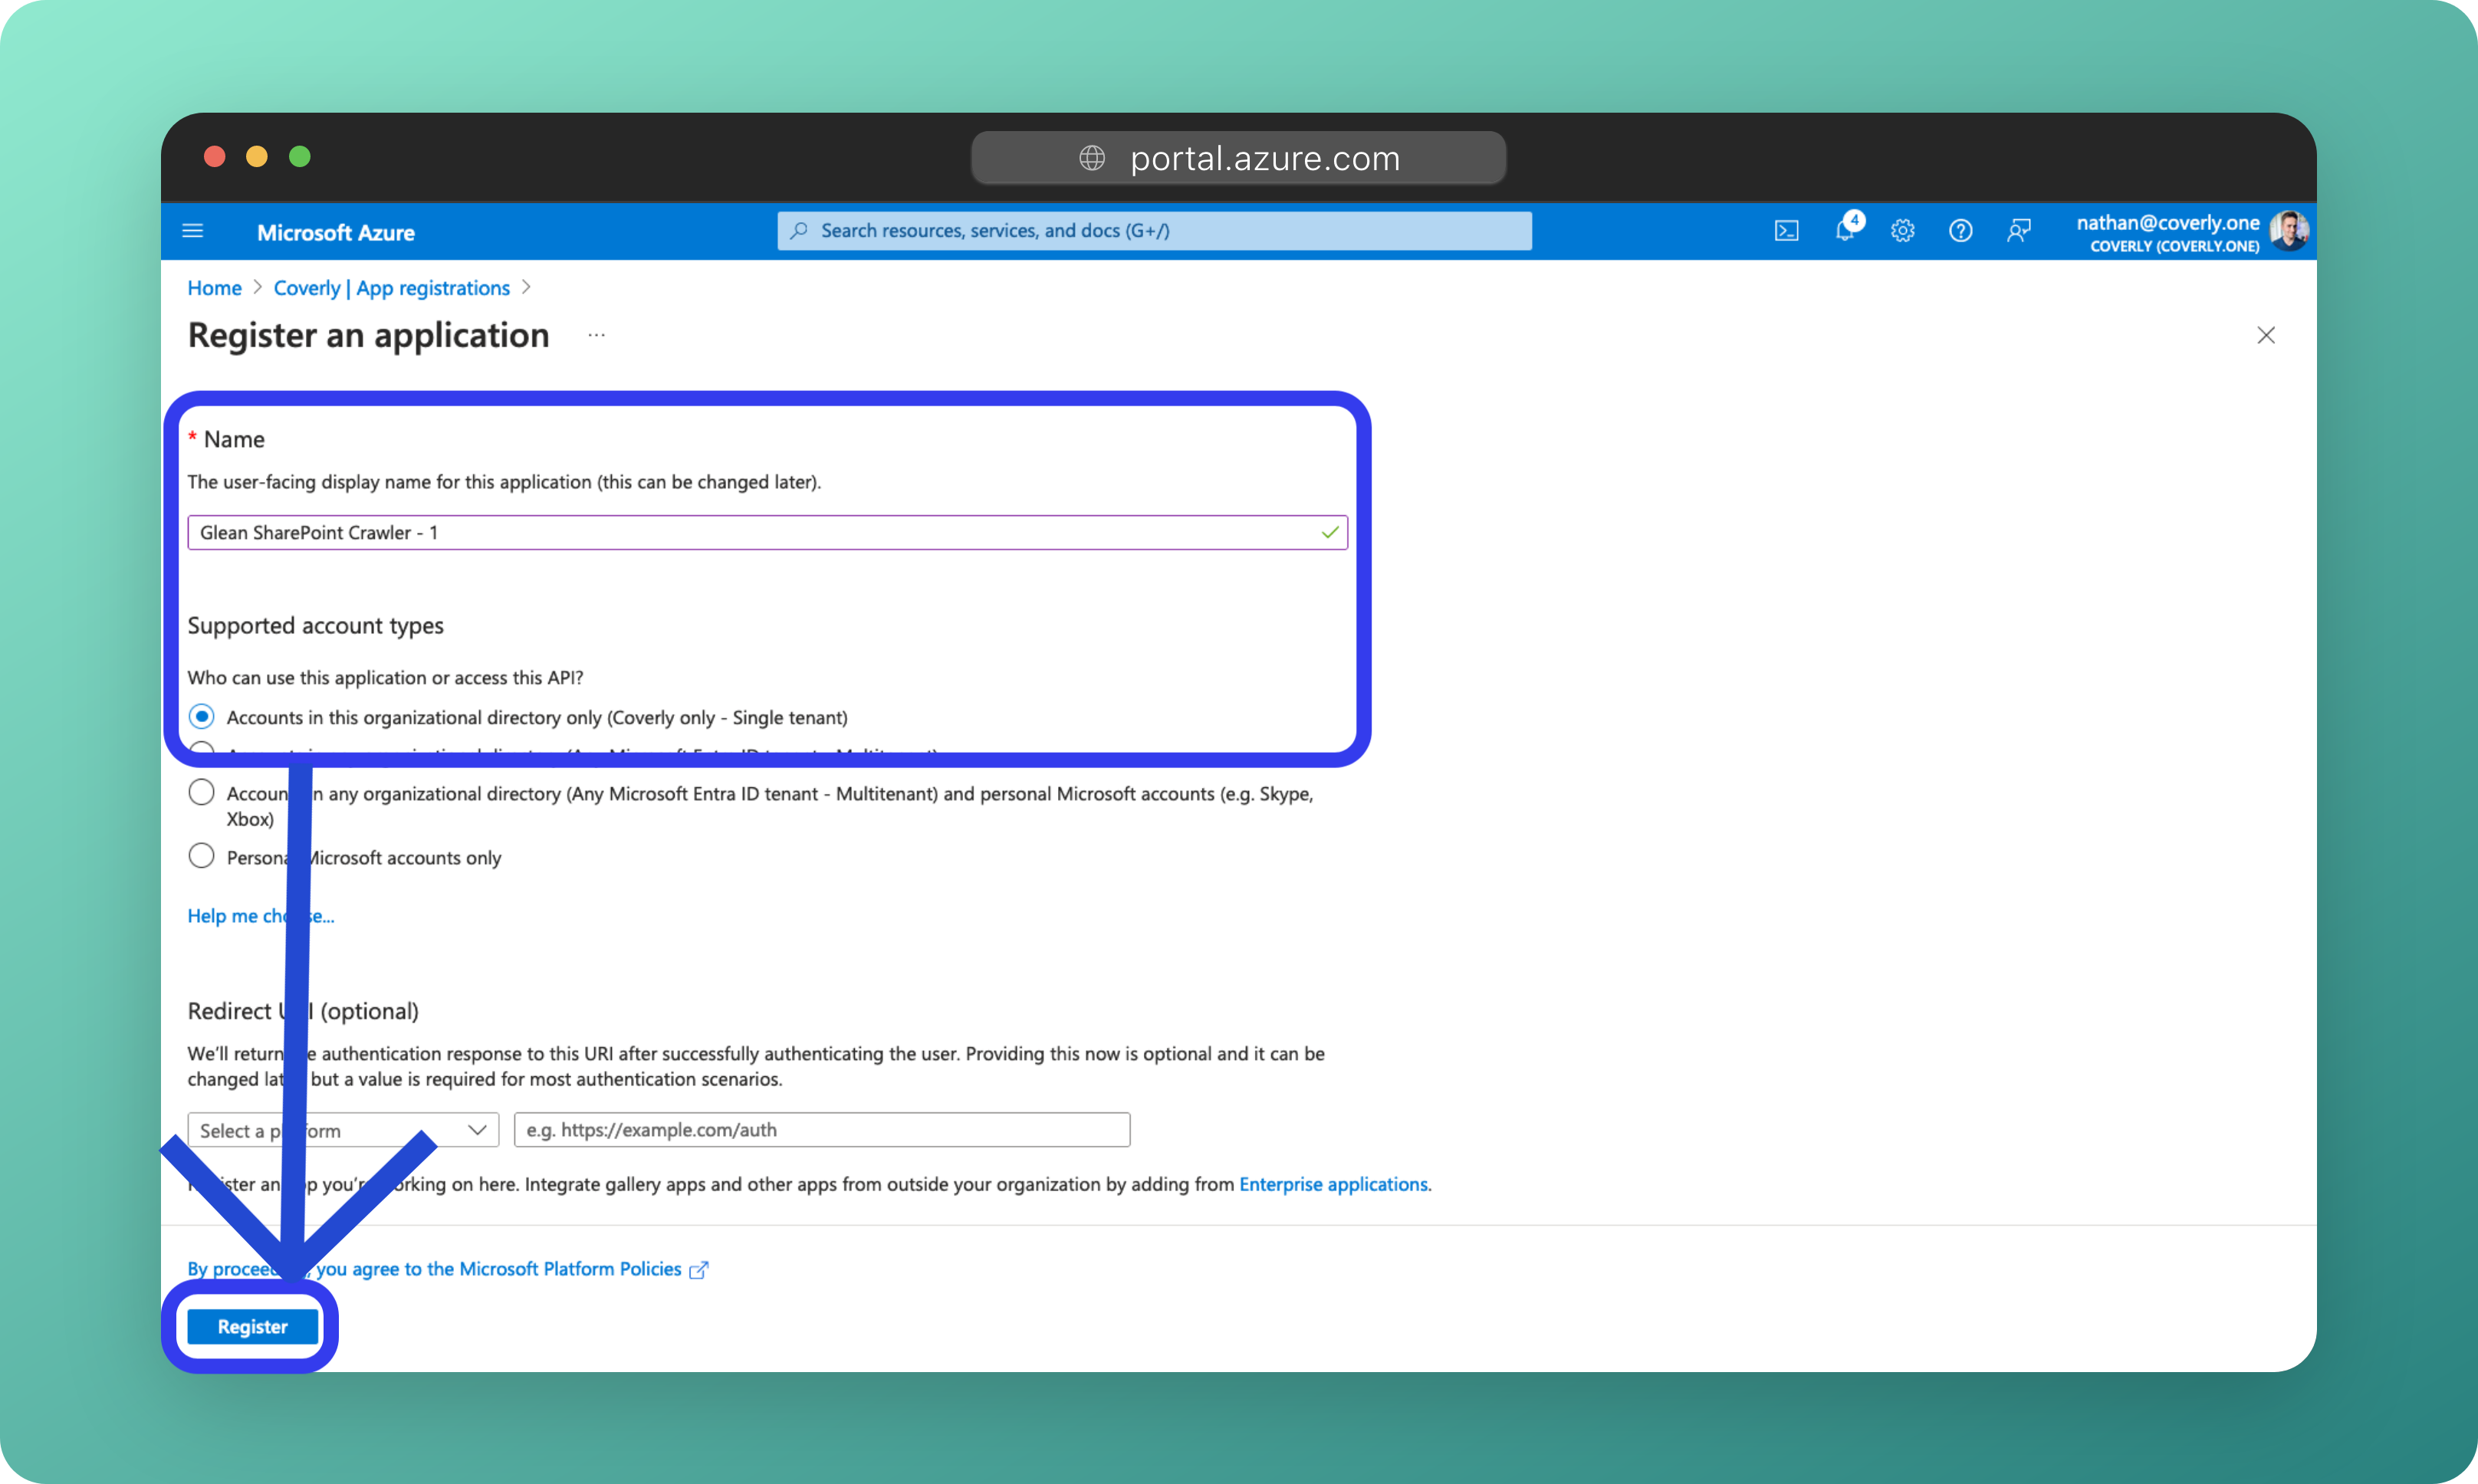Screen dimensions: 2478x1484
Task: Open portal settings gear
Action: coord(1902,231)
